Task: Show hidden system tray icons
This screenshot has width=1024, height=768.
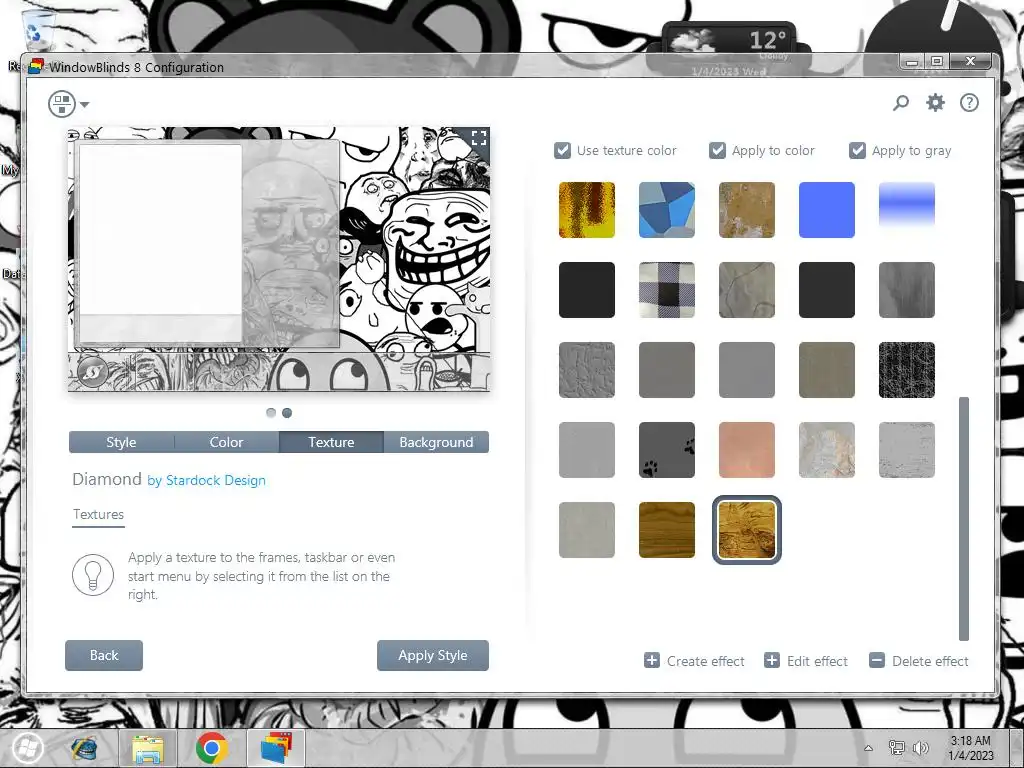Action: point(868,748)
